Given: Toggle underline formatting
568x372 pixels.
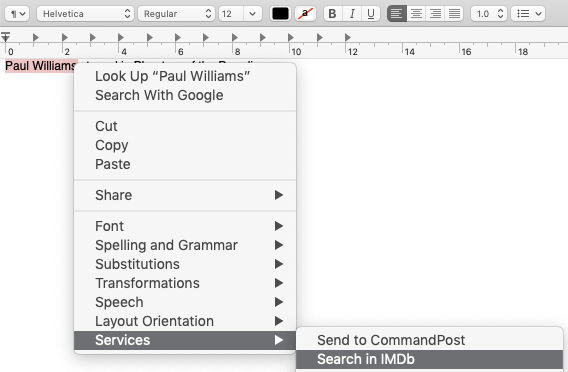Looking at the screenshot, I should [371, 14].
